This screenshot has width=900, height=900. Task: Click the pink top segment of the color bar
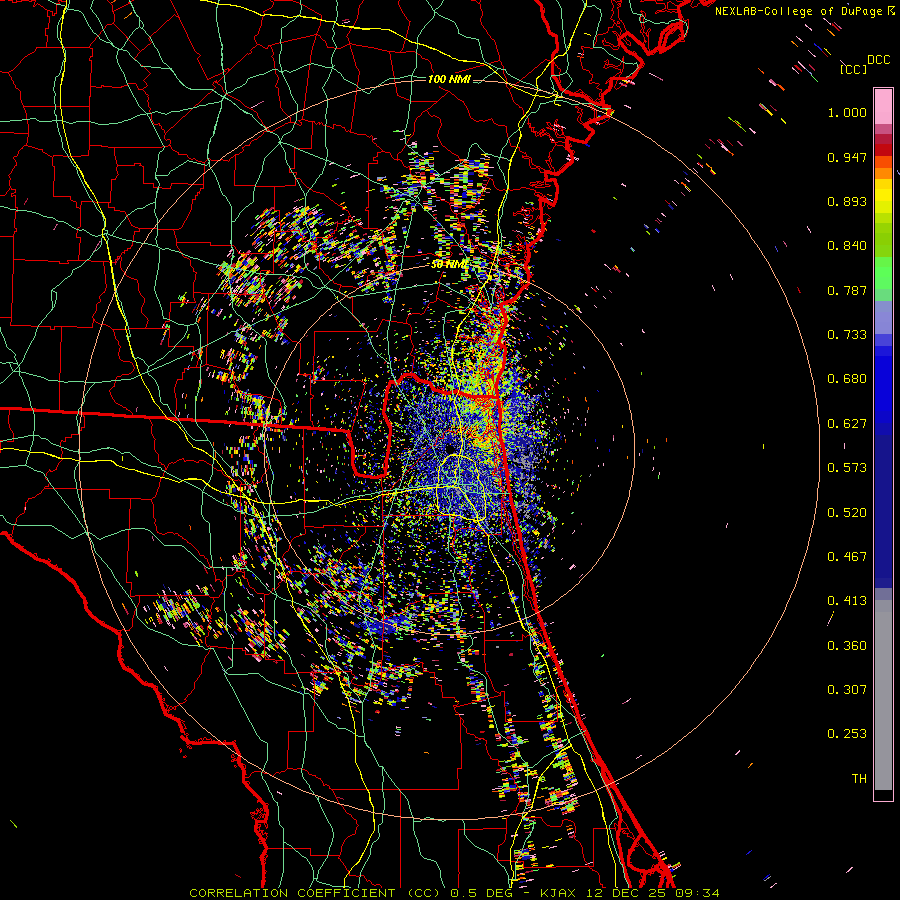[x=883, y=106]
